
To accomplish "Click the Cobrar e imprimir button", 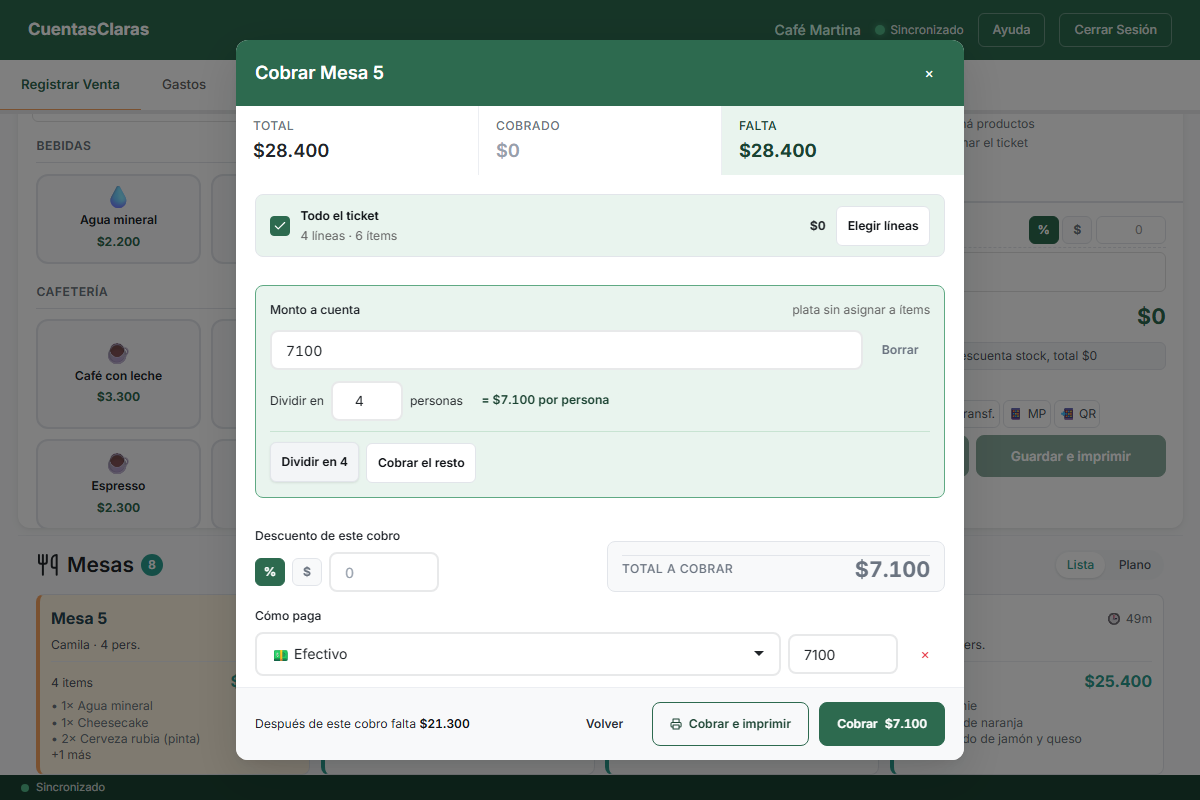I will point(730,724).
